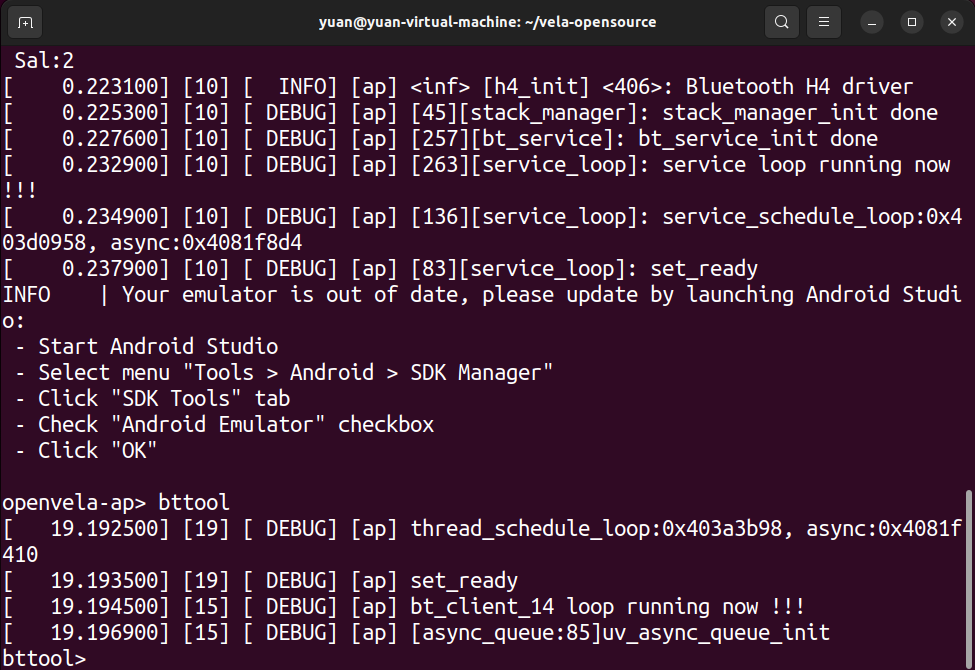
Task: Click the emulator out of date INFO line
Action: pyautogui.click(x=480, y=294)
